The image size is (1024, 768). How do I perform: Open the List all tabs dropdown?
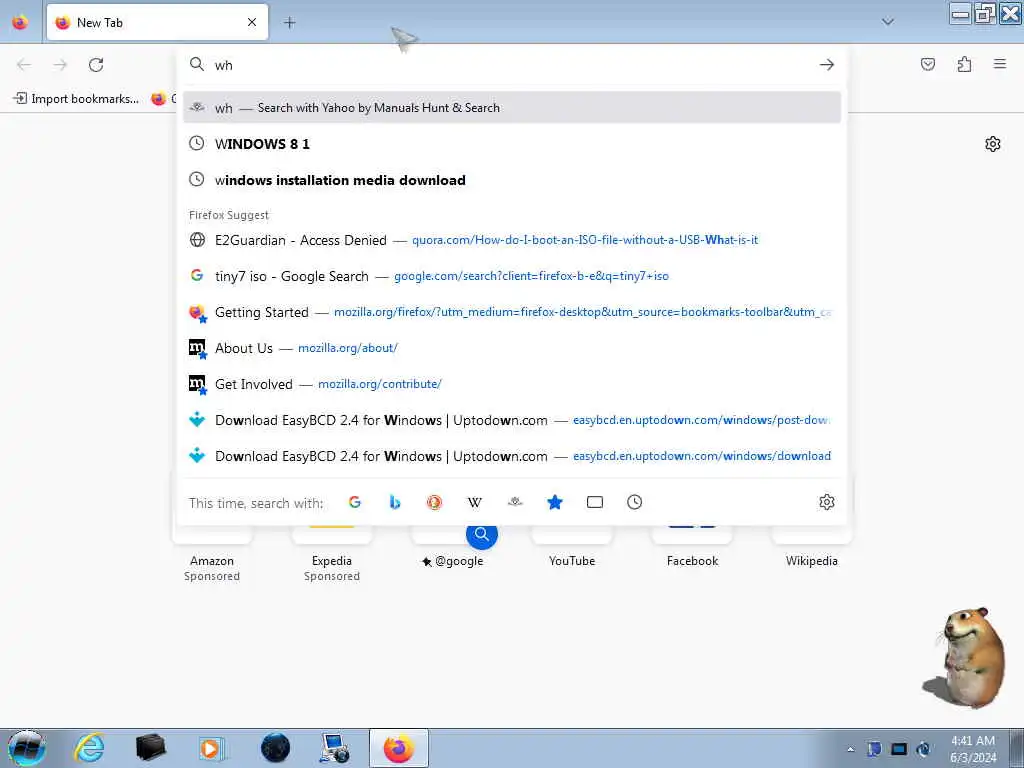tap(887, 22)
